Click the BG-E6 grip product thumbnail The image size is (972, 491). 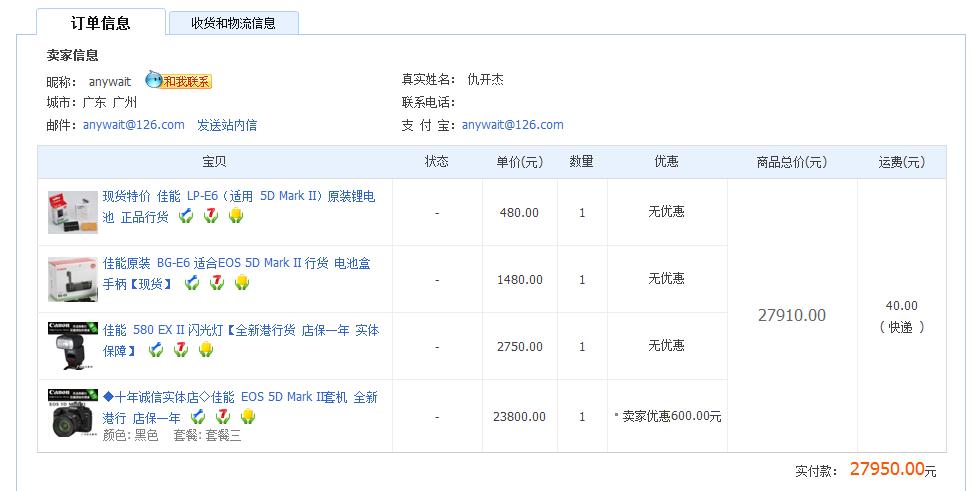click(73, 279)
